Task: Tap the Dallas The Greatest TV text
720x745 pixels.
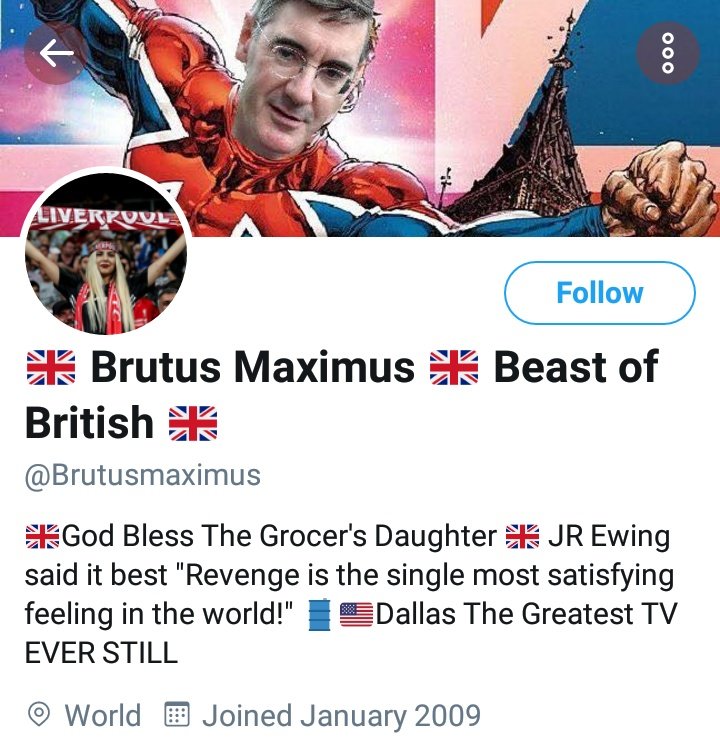Action: coord(527,614)
